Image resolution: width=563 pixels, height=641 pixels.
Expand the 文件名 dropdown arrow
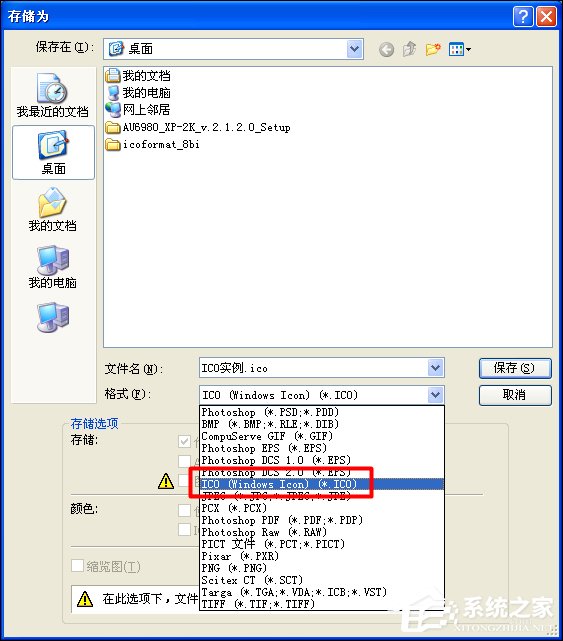(x=435, y=368)
